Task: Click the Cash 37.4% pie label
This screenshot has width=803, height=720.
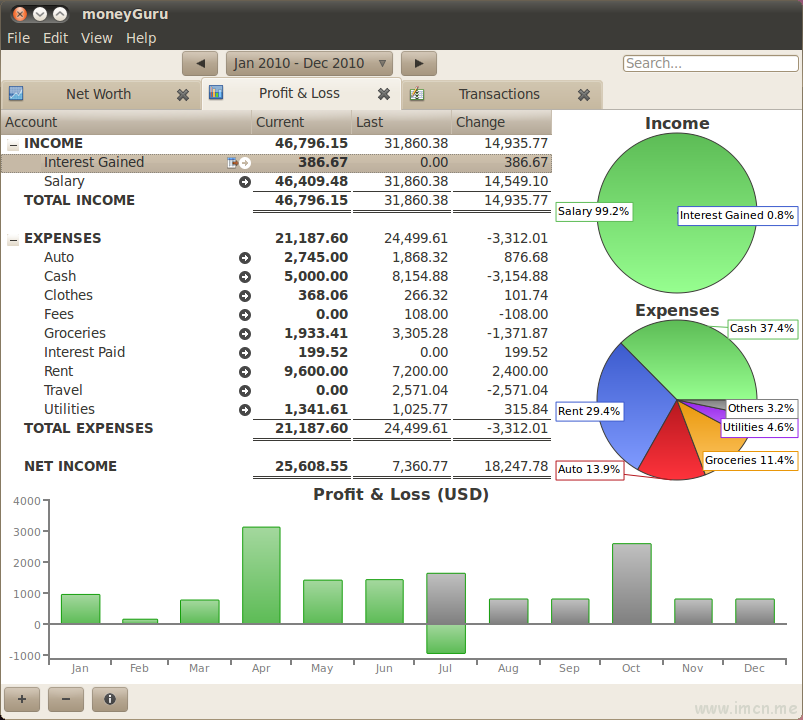Action: click(x=762, y=328)
